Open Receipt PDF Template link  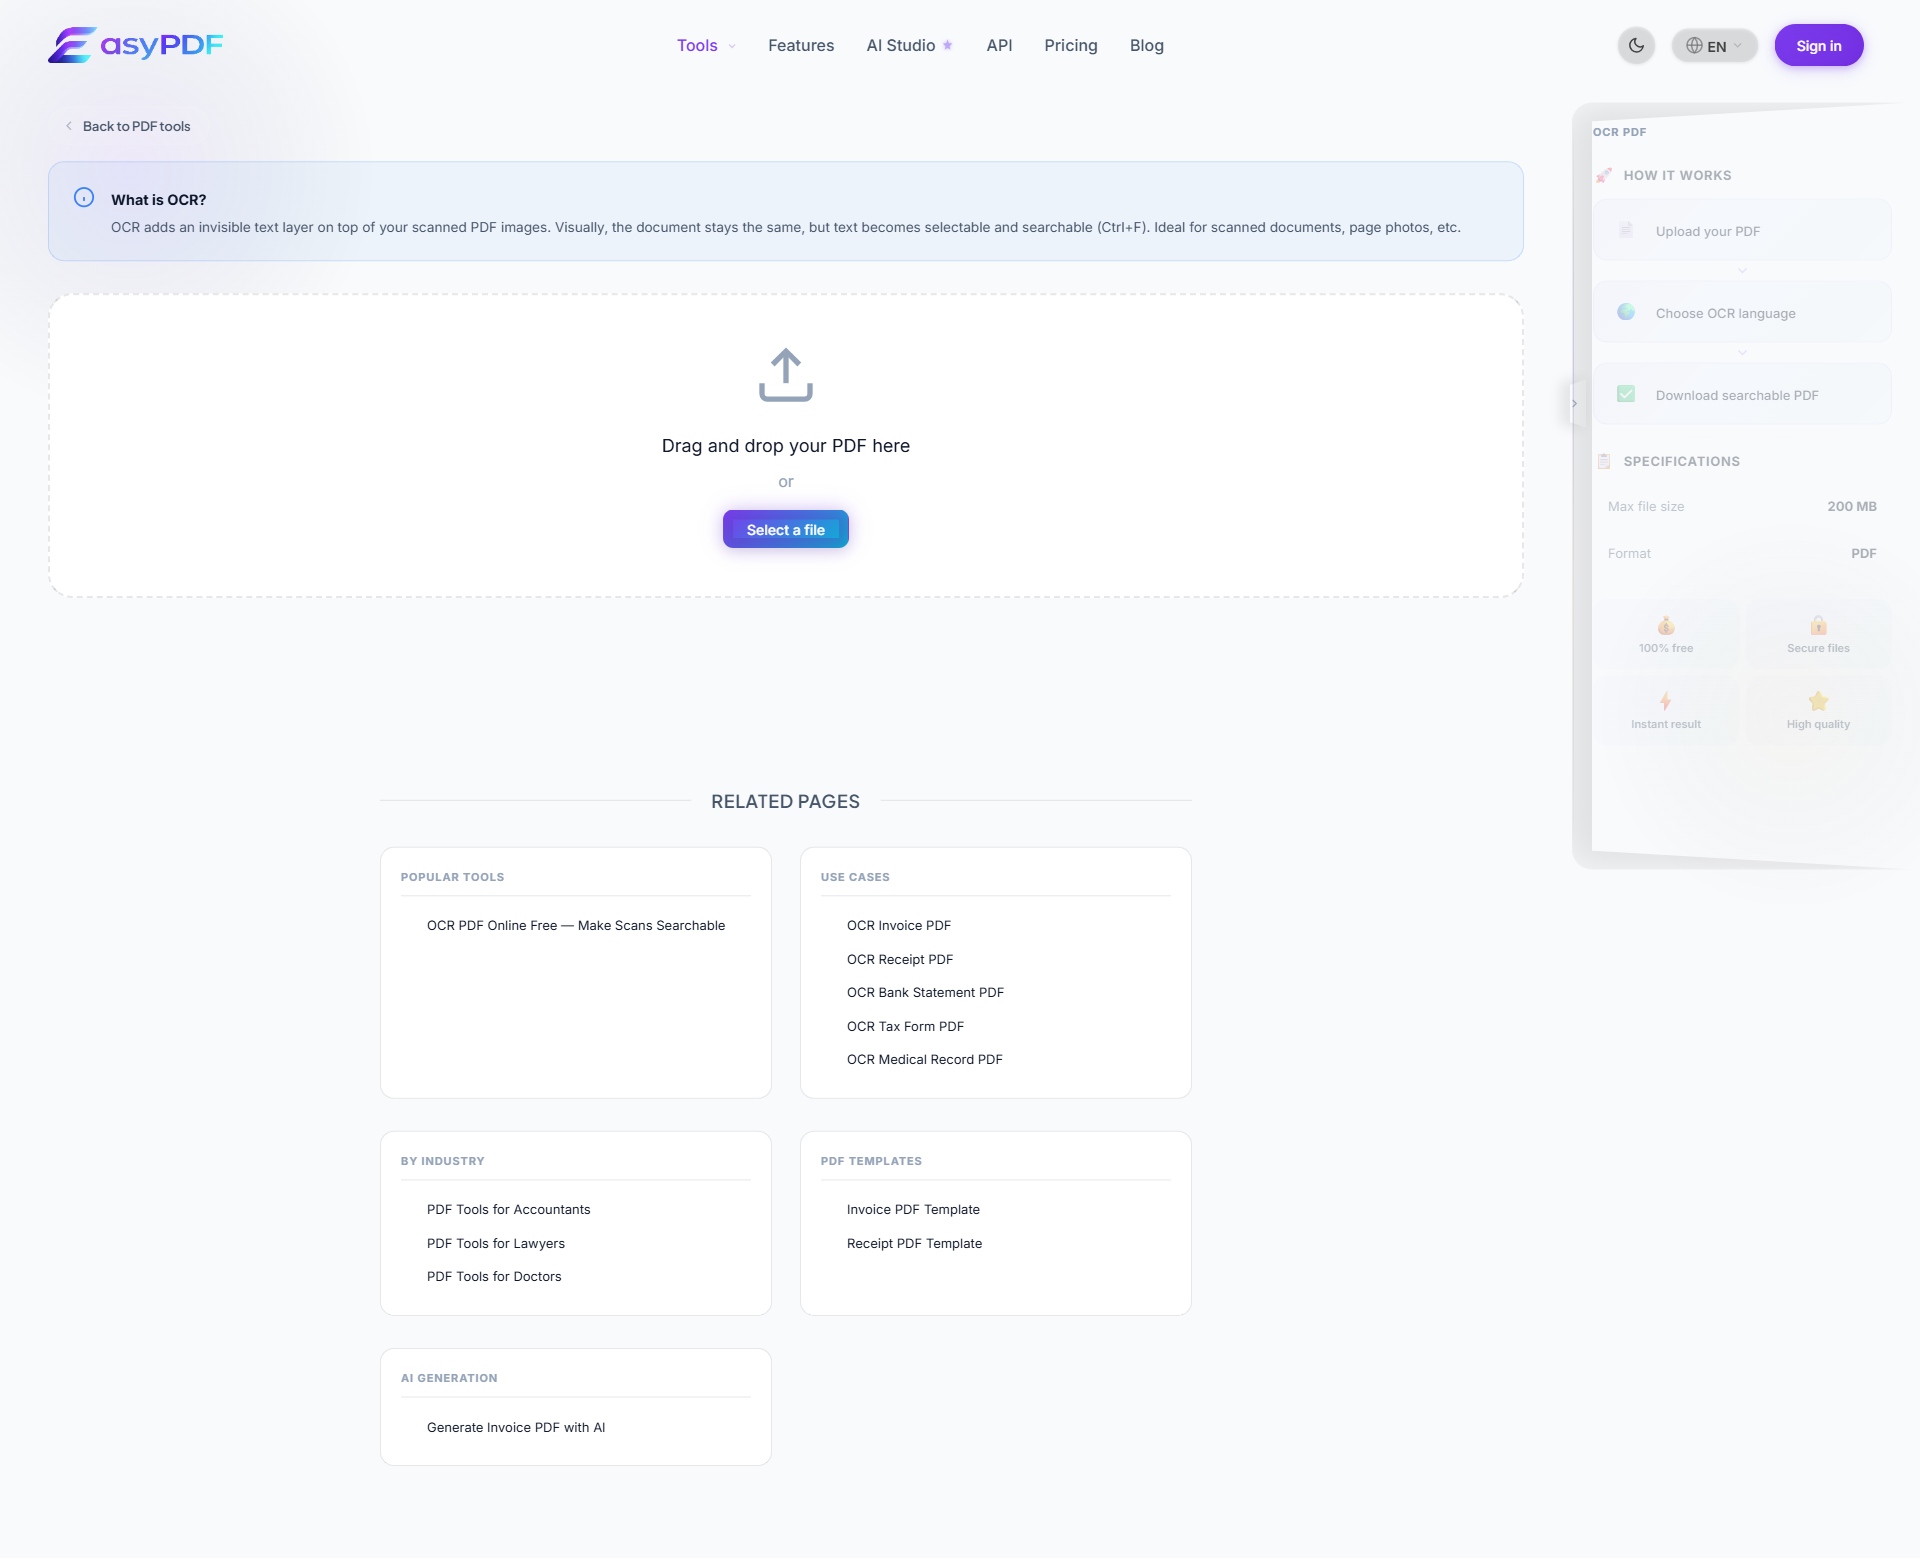(913, 1243)
